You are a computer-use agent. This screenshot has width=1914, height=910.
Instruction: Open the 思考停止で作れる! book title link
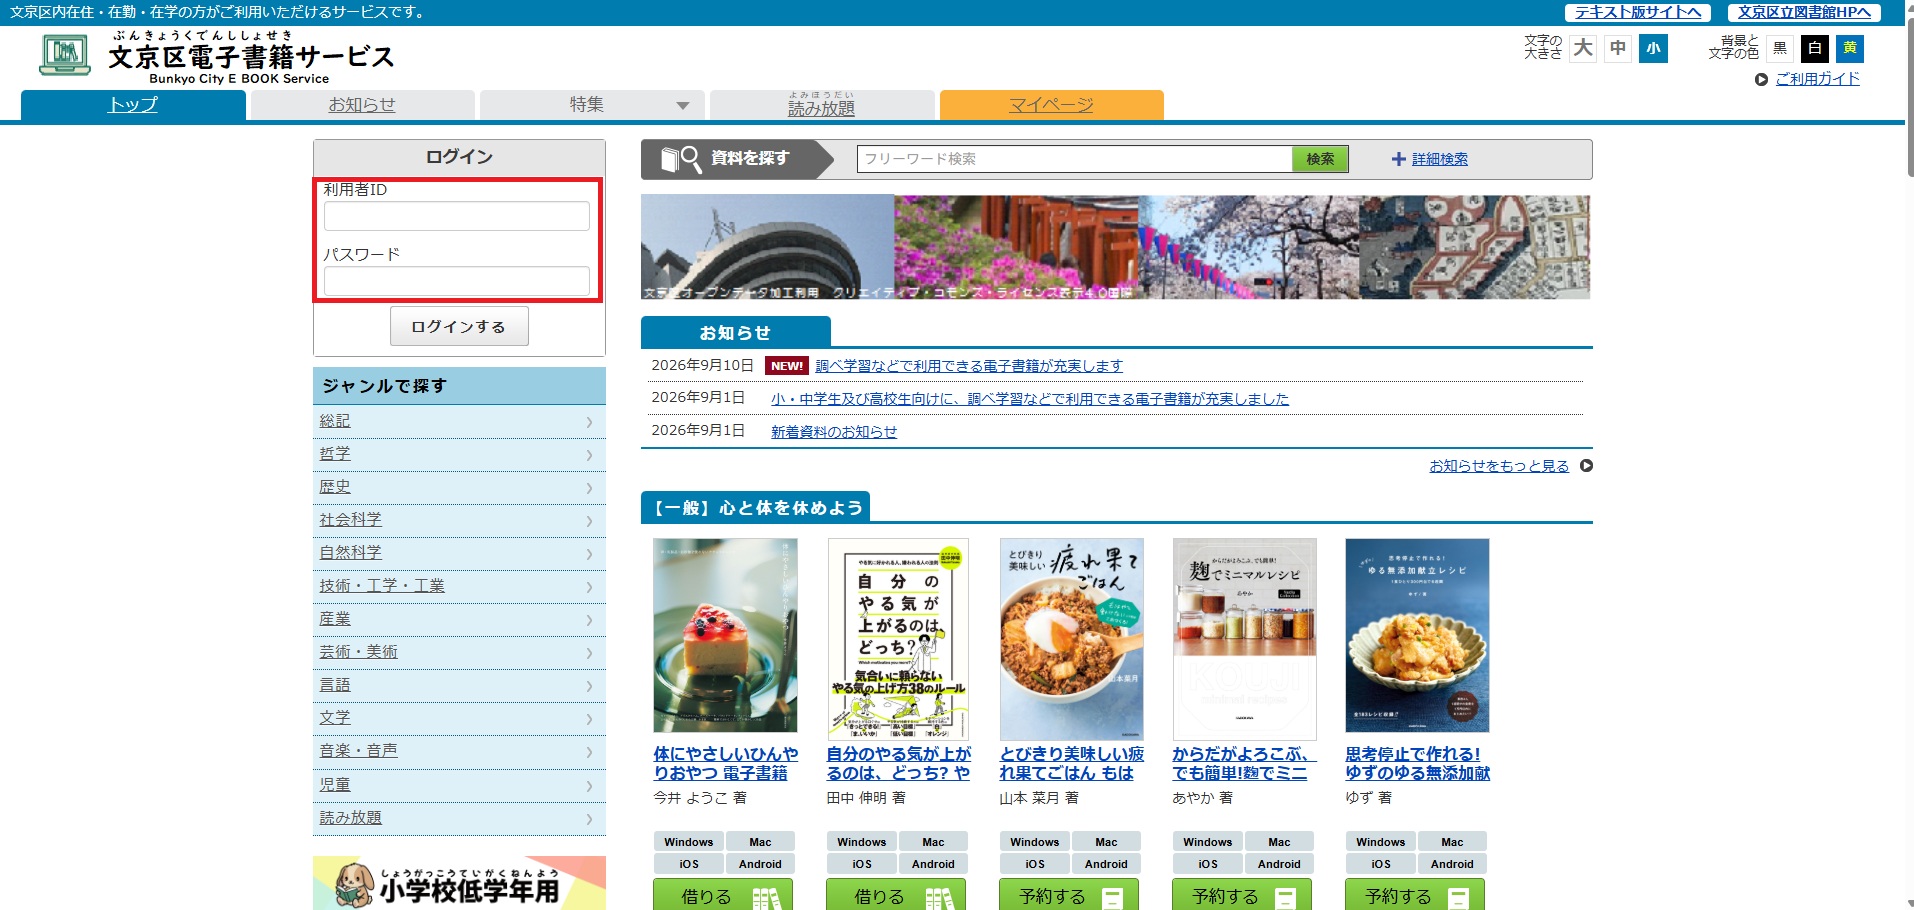pyautogui.click(x=1417, y=764)
